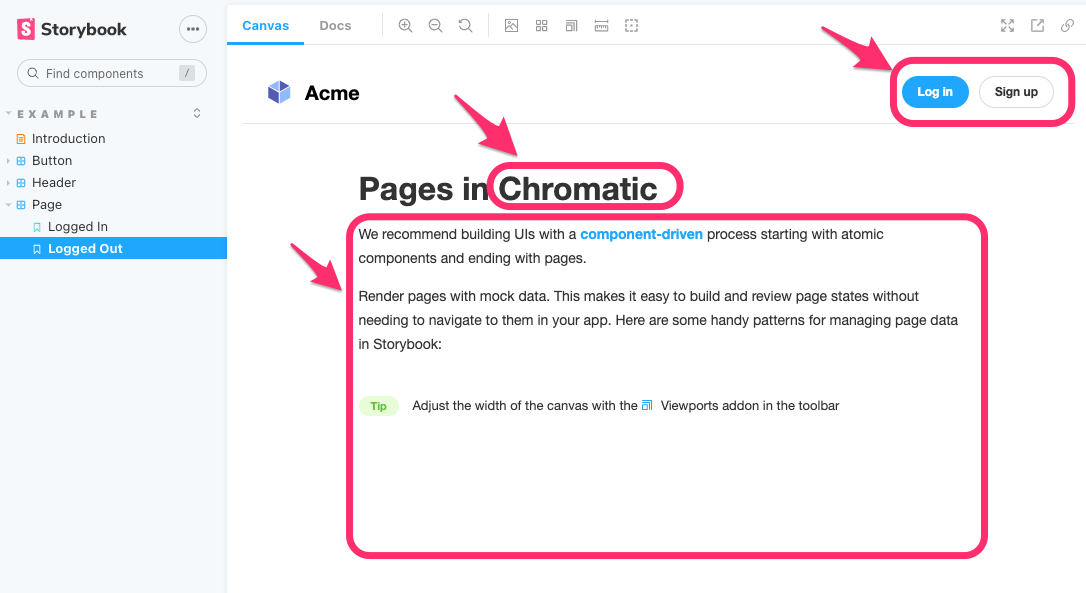The height and width of the screenshot is (593, 1086).
Task: Open the Viewports size toolbar icon
Action: 571,26
